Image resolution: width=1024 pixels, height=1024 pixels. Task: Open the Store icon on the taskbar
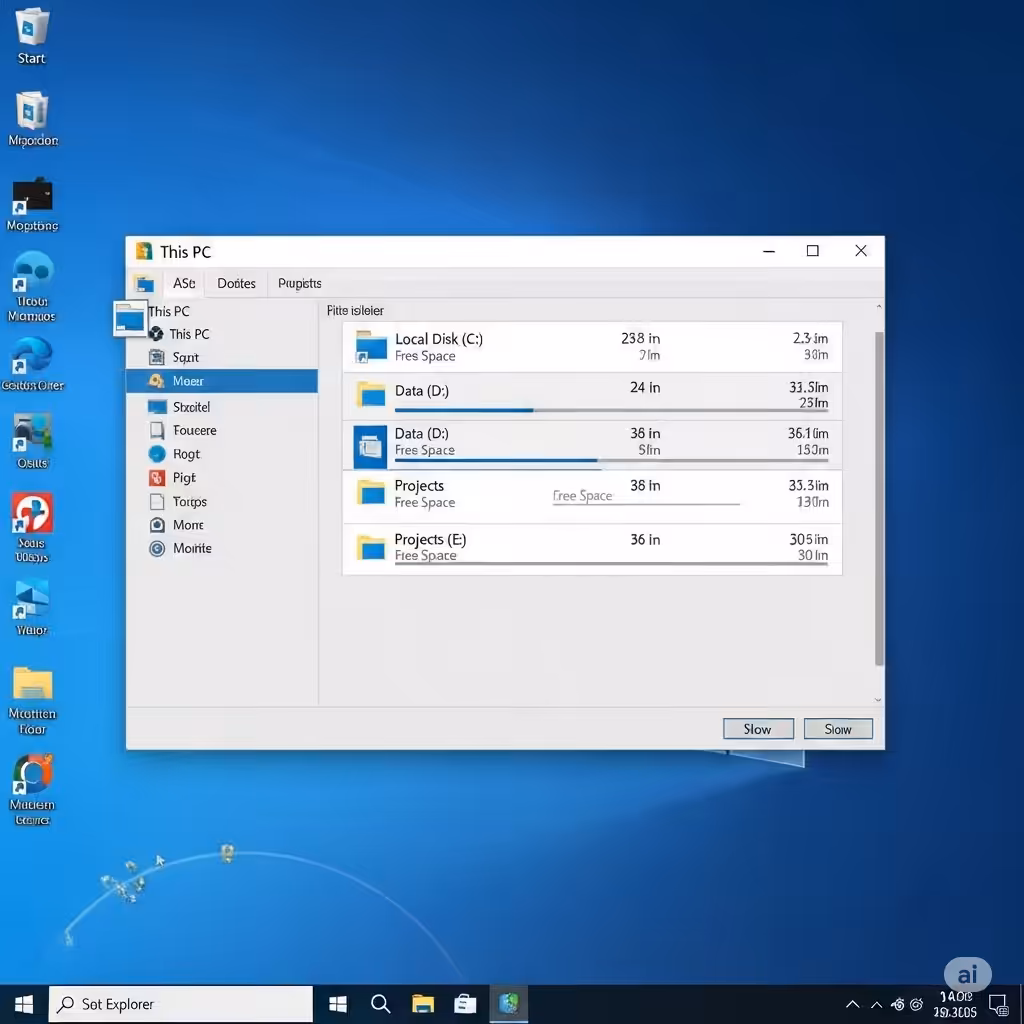[465, 1004]
